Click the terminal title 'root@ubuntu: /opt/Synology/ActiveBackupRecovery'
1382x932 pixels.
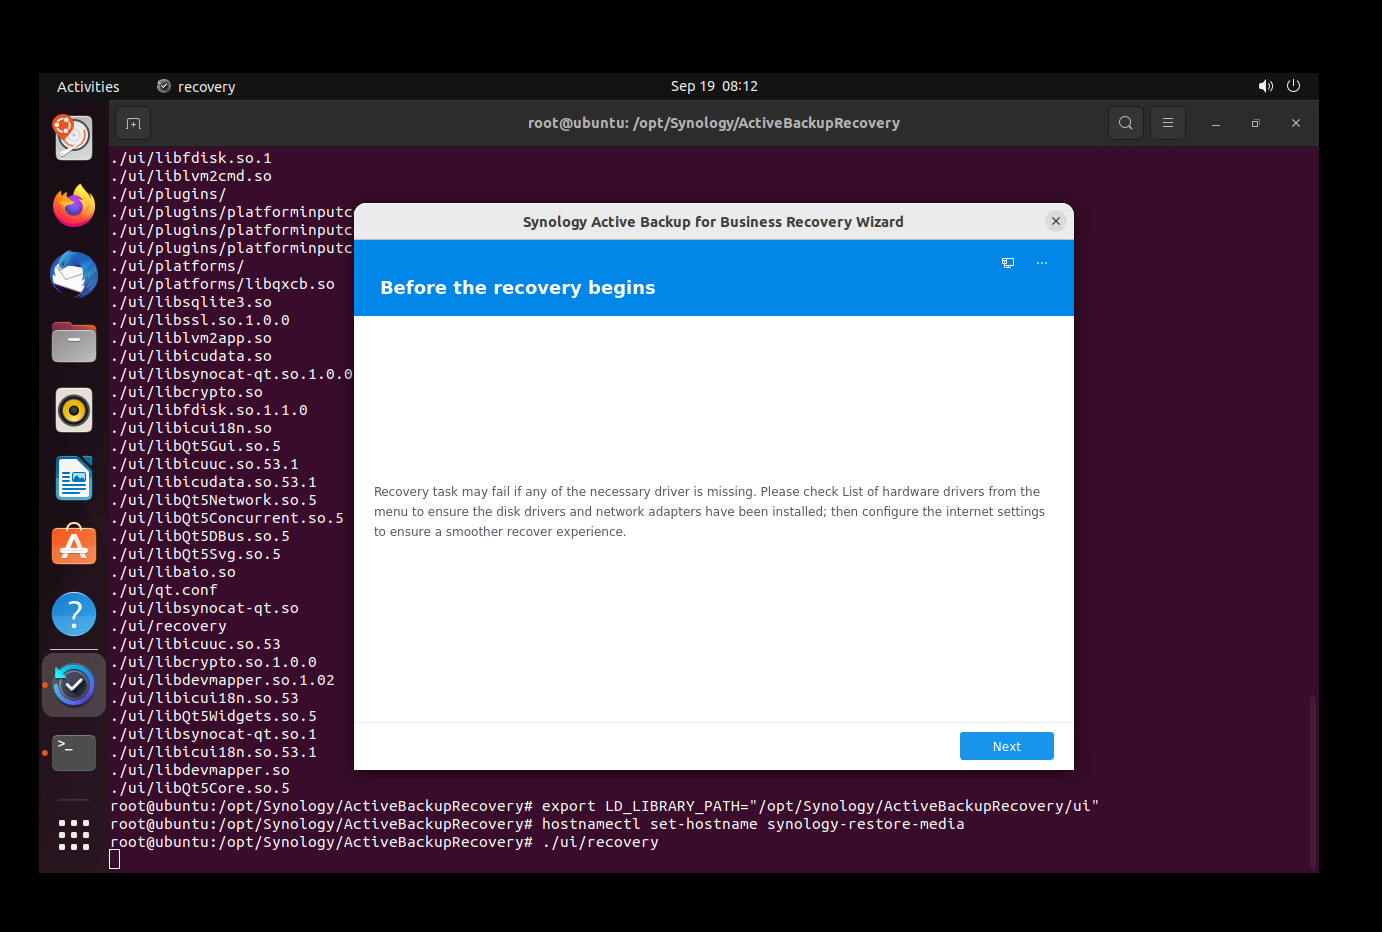(714, 123)
